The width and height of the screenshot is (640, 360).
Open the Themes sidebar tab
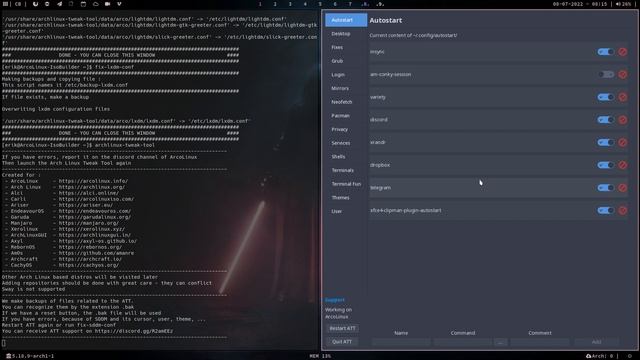[346, 198]
